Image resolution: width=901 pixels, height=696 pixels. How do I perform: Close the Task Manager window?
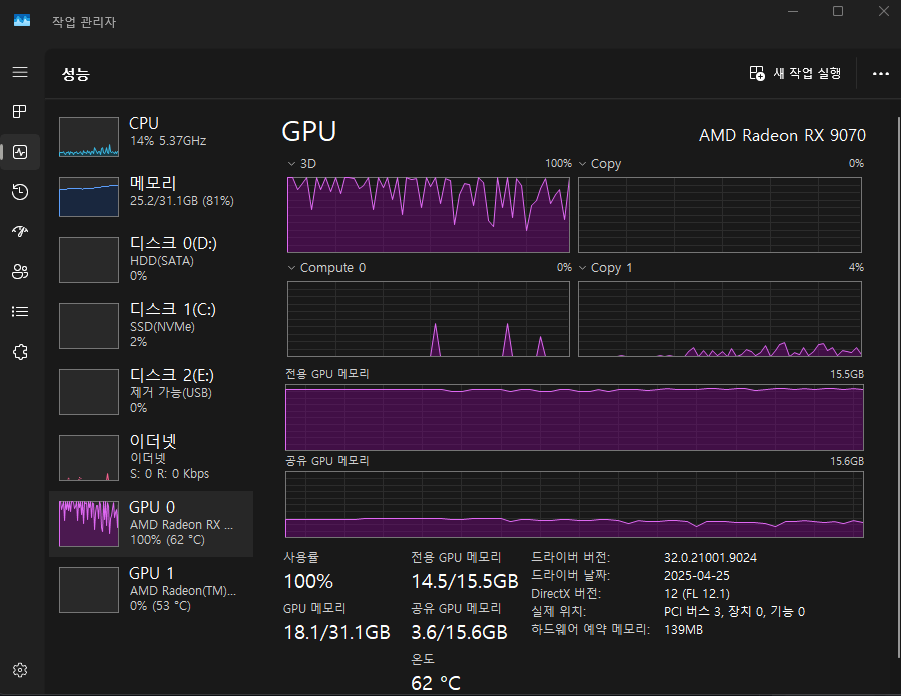pos(884,11)
